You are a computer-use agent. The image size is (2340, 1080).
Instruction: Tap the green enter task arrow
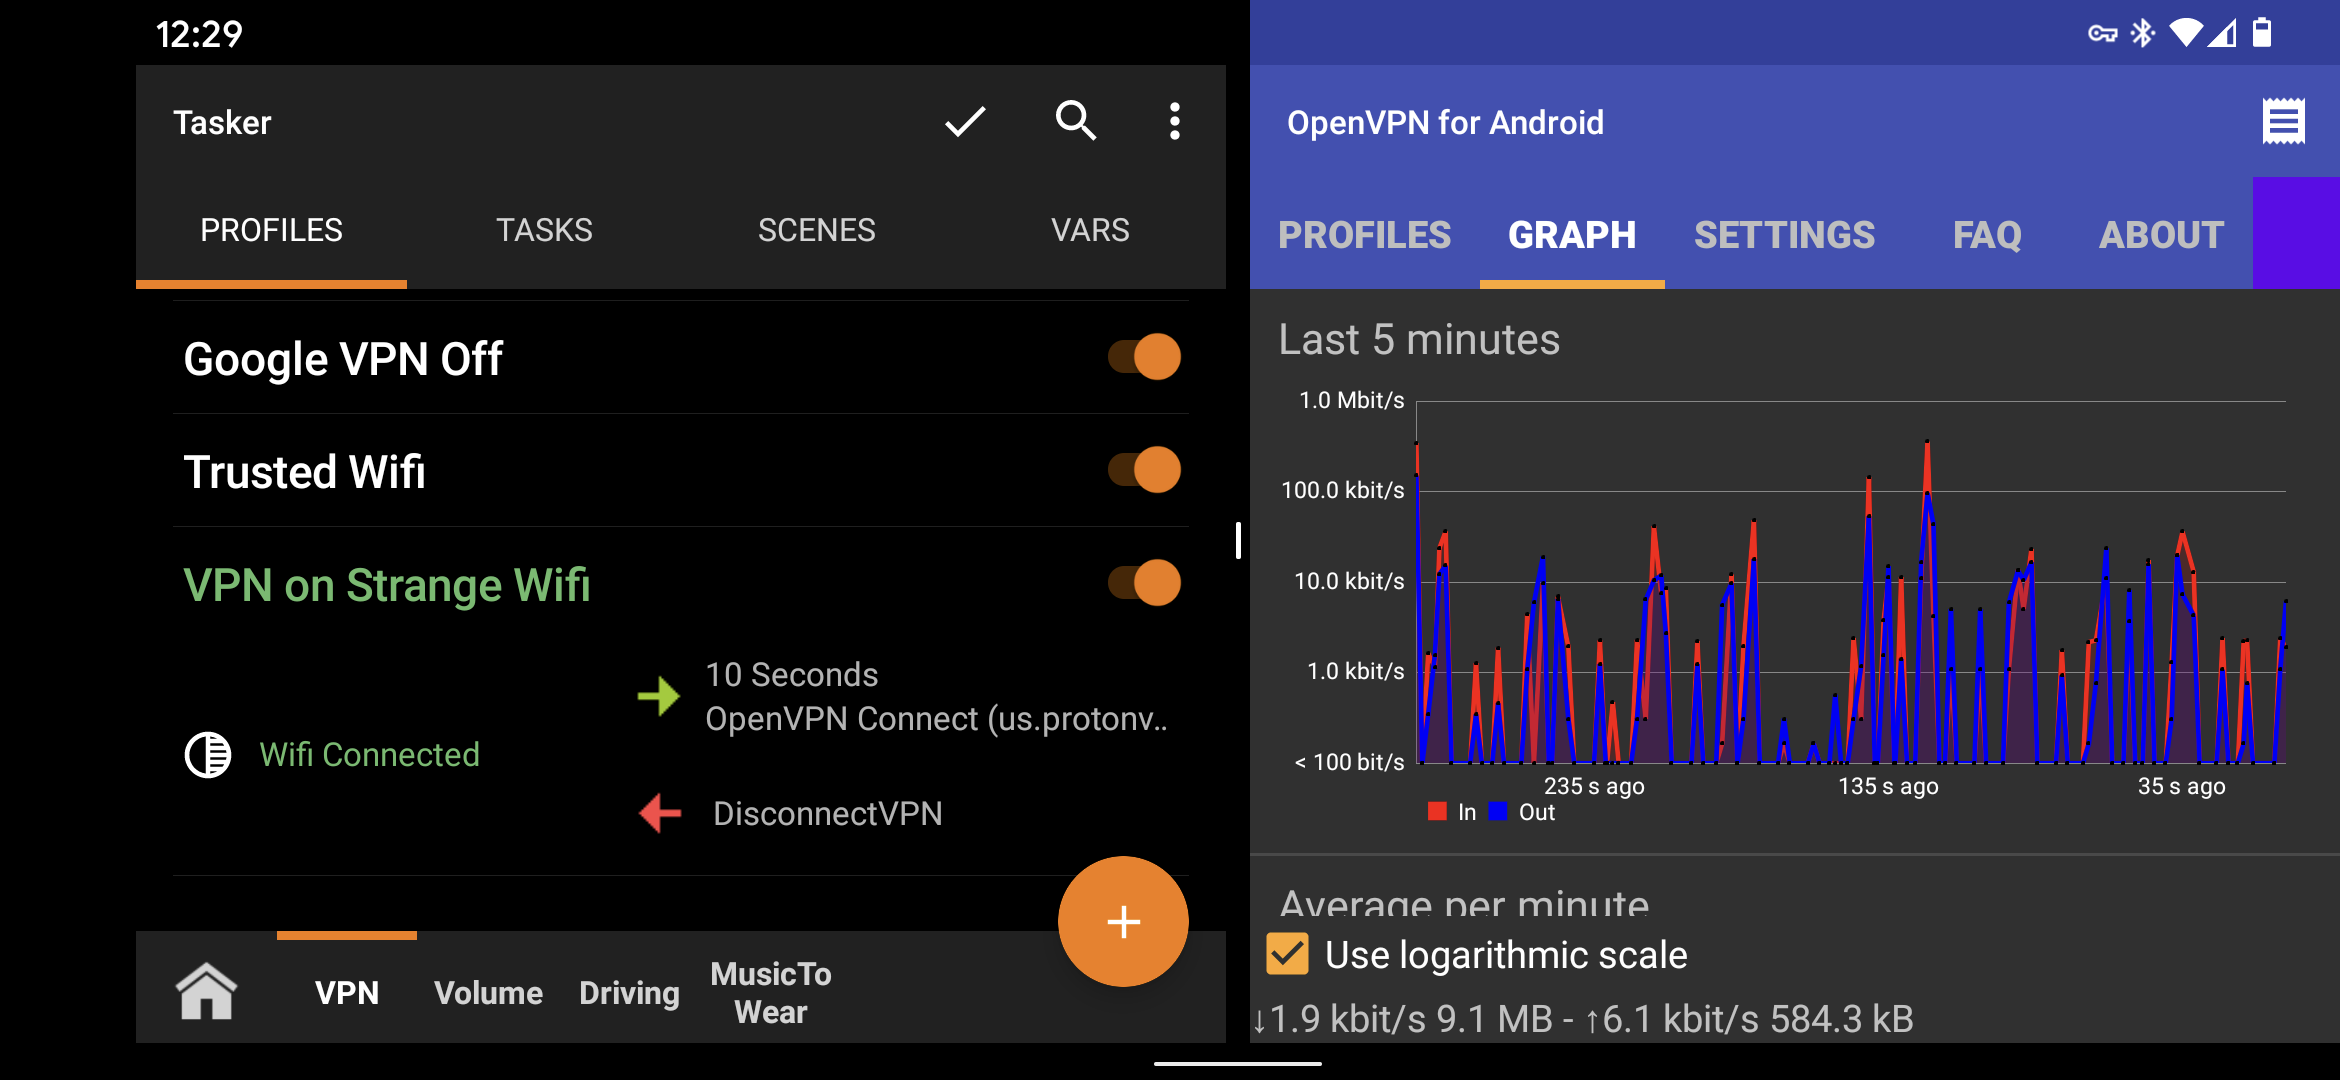click(659, 696)
